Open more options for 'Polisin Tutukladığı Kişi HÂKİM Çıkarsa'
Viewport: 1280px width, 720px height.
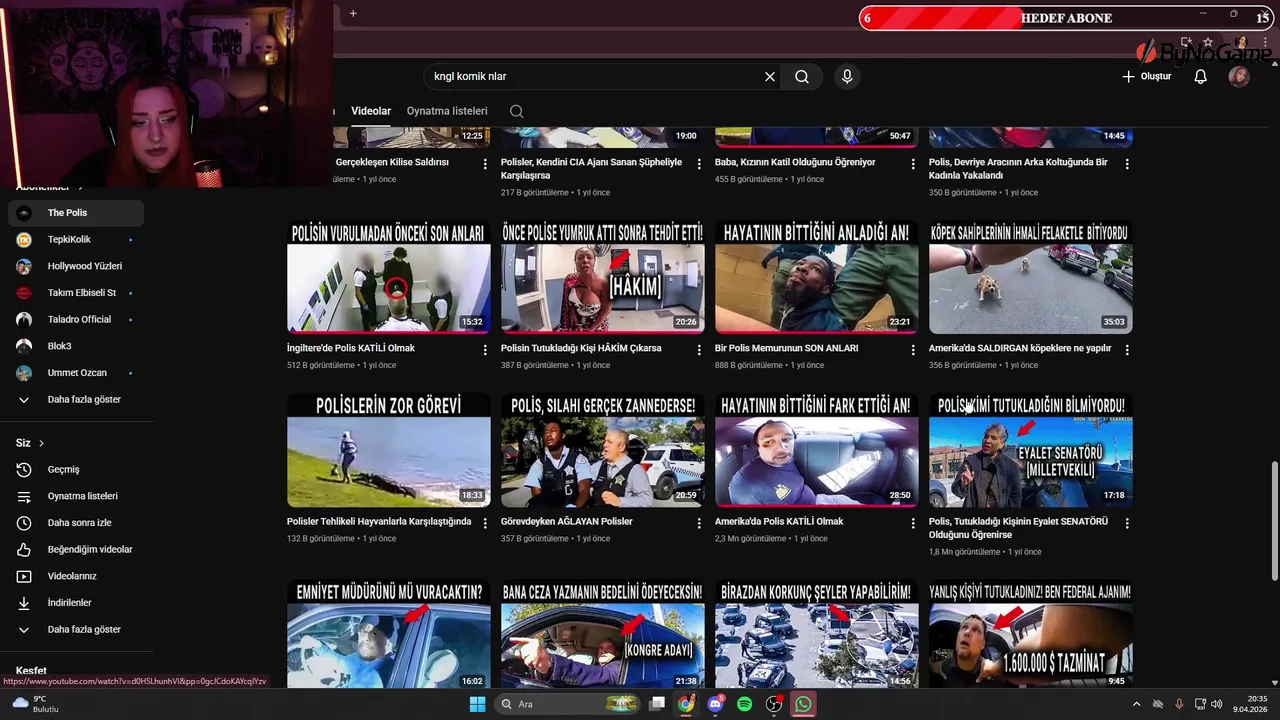coord(699,350)
